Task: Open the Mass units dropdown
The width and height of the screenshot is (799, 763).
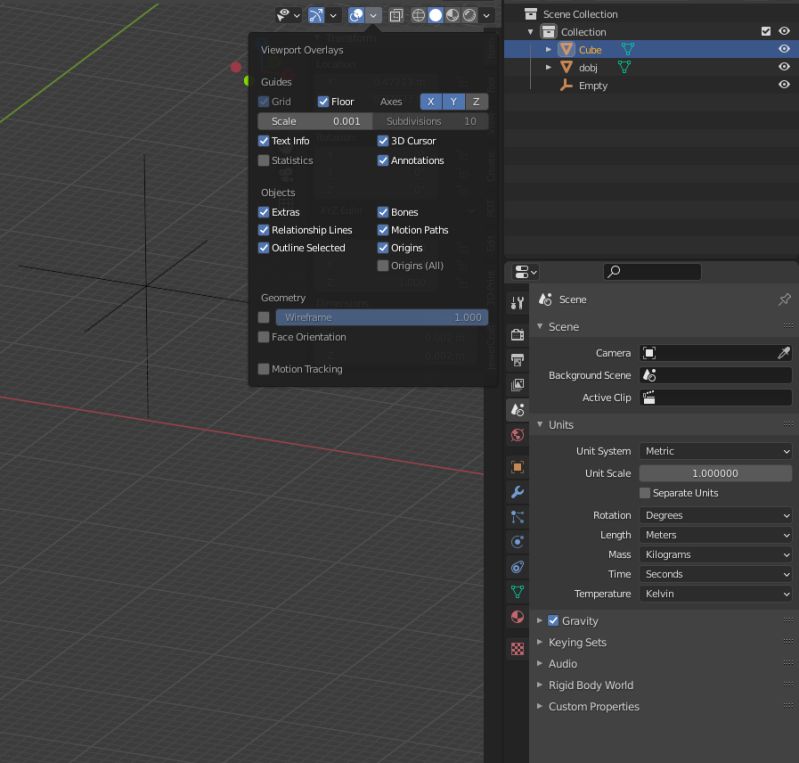Action: pos(715,555)
